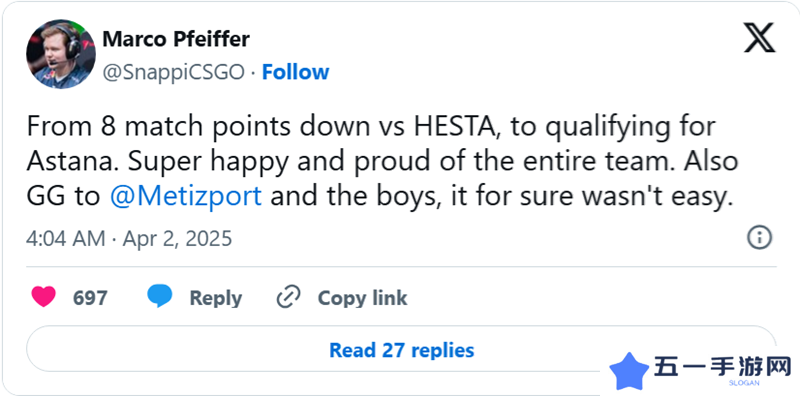The image size is (800, 396).
Task: Like the tweet with the heart icon
Action: (43, 297)
